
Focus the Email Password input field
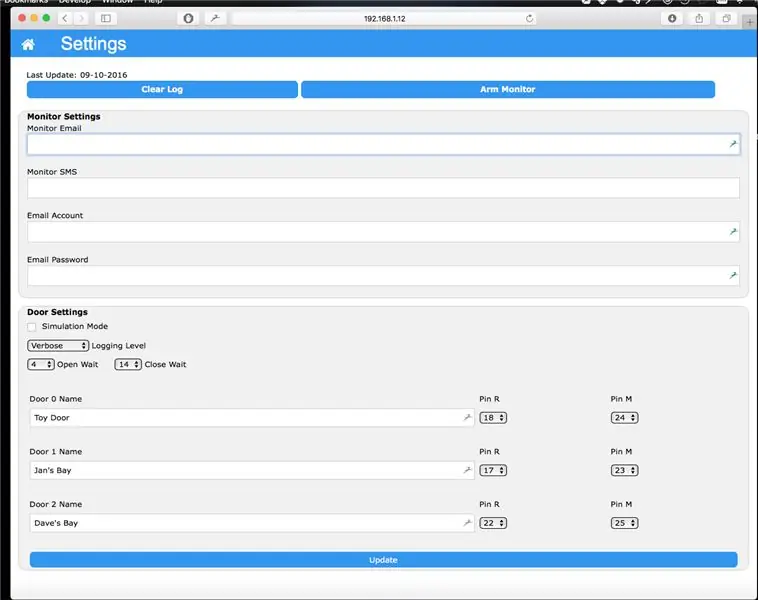pos(383,276)
